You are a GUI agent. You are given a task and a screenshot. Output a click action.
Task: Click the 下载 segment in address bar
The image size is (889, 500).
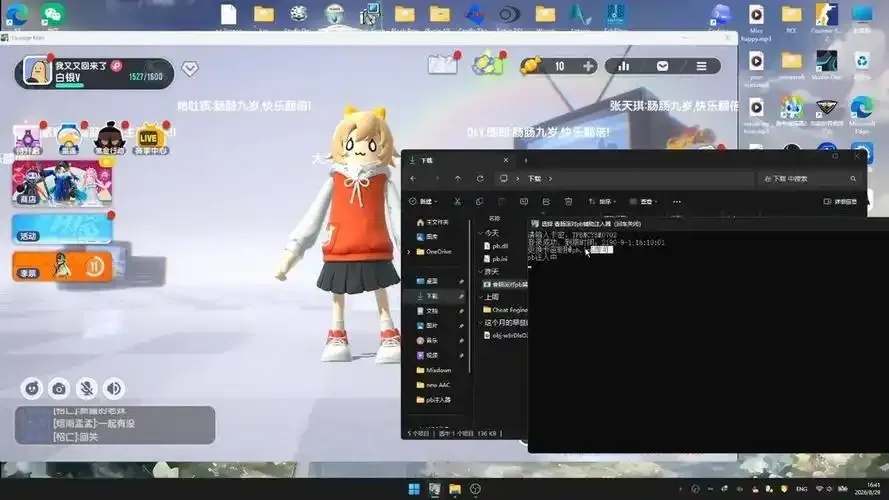535,179
